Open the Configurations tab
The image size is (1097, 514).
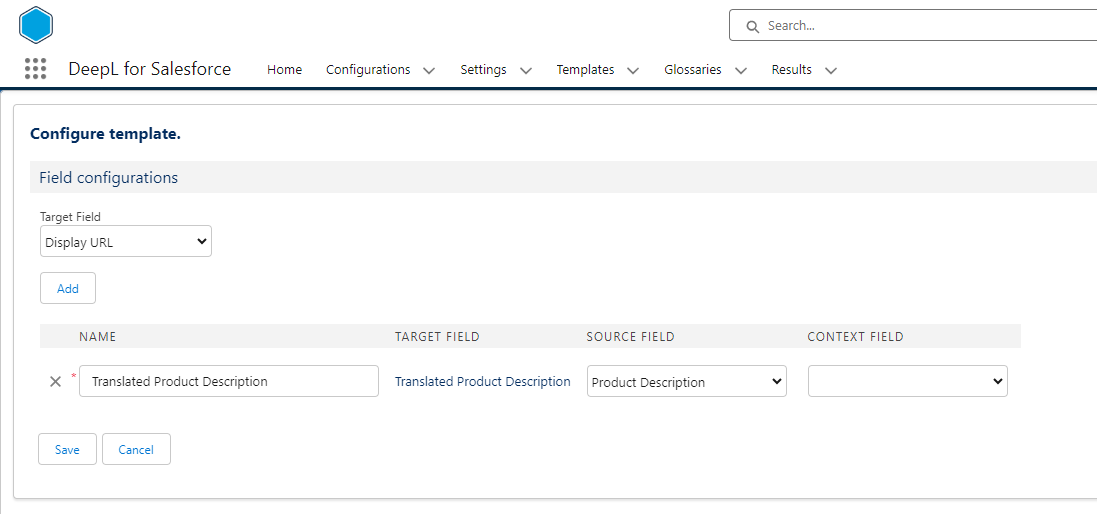368,70
